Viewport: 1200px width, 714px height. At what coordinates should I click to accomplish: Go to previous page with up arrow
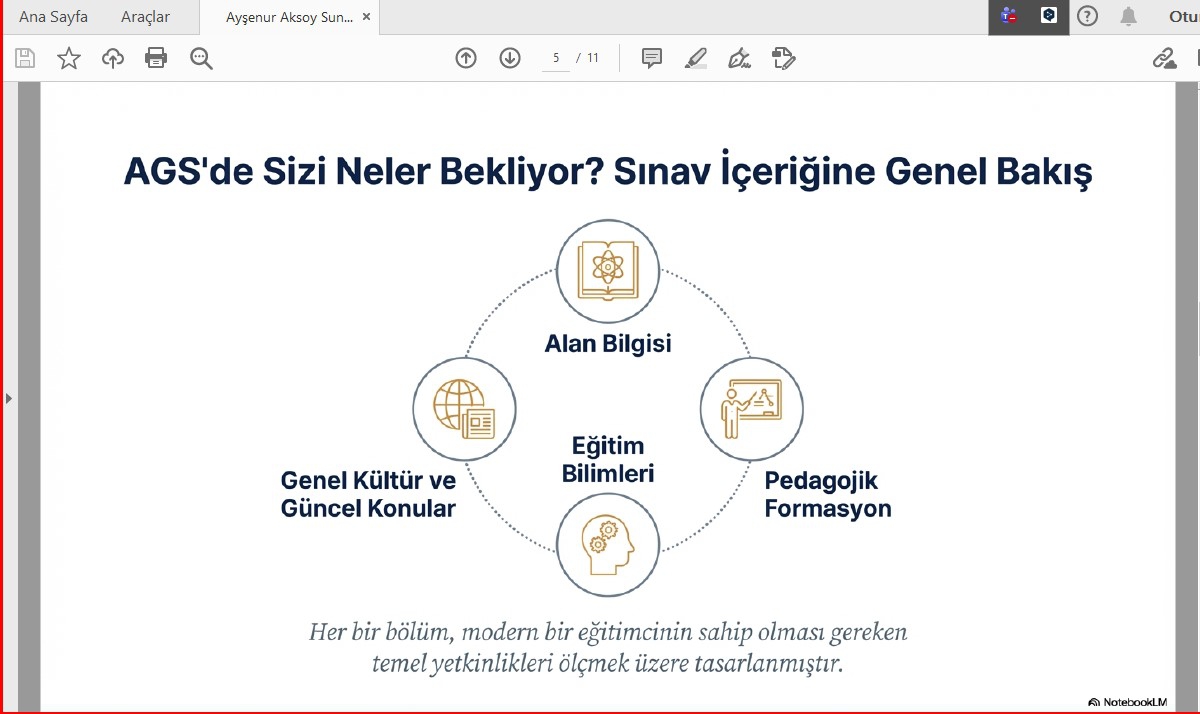pyautogui.click(x=466, y=58)
